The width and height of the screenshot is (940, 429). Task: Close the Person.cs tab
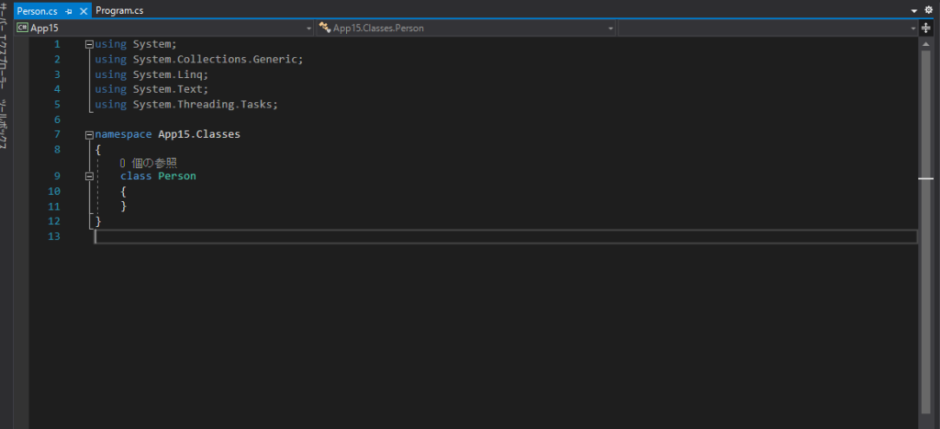82,10
